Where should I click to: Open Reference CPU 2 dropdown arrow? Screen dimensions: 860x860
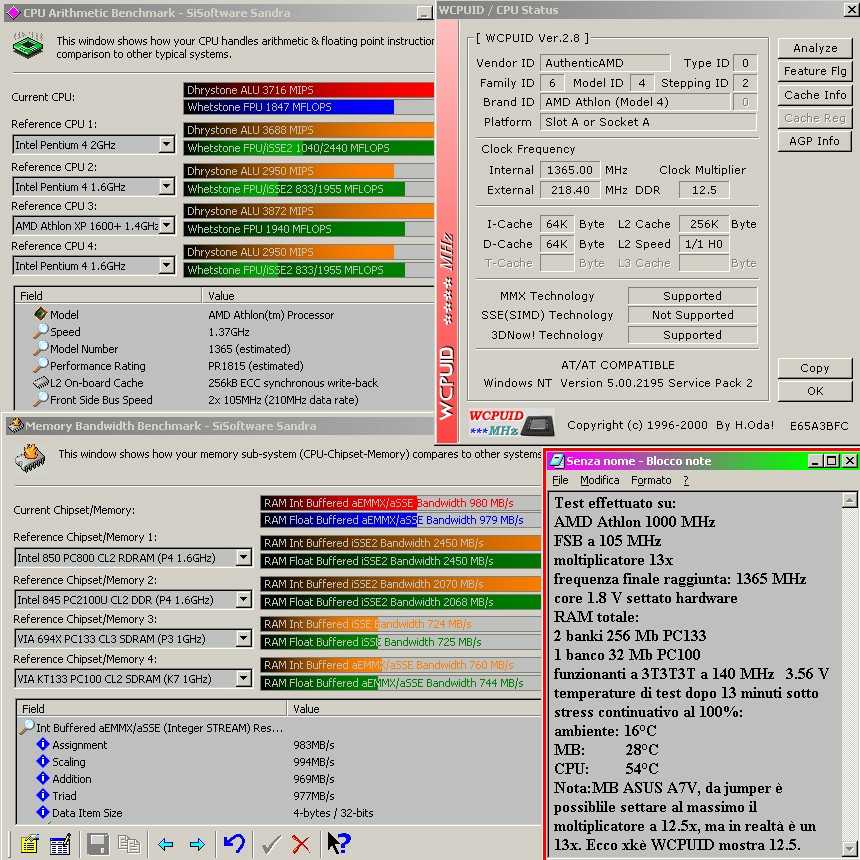(166, 186)
